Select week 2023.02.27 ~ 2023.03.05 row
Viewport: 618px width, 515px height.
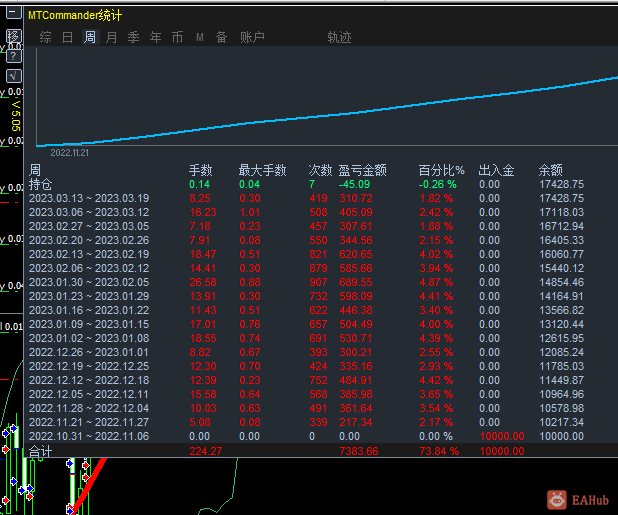306,226
